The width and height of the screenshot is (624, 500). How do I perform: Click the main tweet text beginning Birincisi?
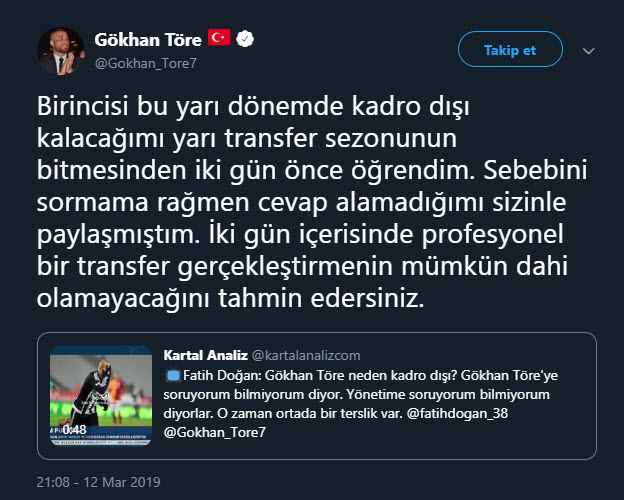tap(312, 202)
